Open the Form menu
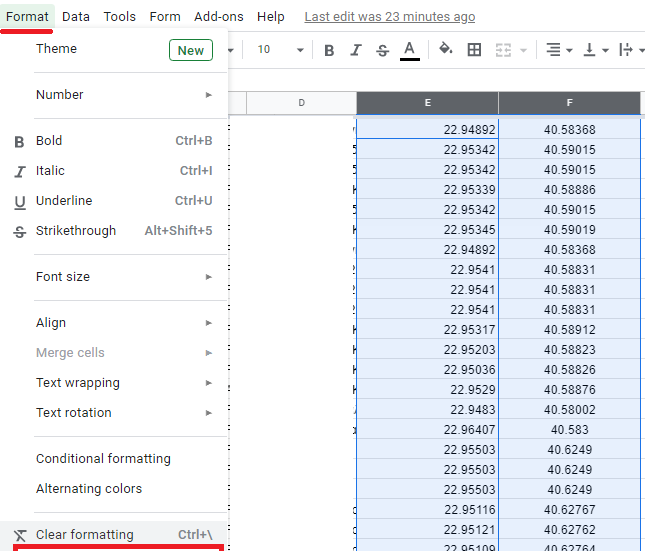This screenshot has width=645, height=551. (165, 16)
